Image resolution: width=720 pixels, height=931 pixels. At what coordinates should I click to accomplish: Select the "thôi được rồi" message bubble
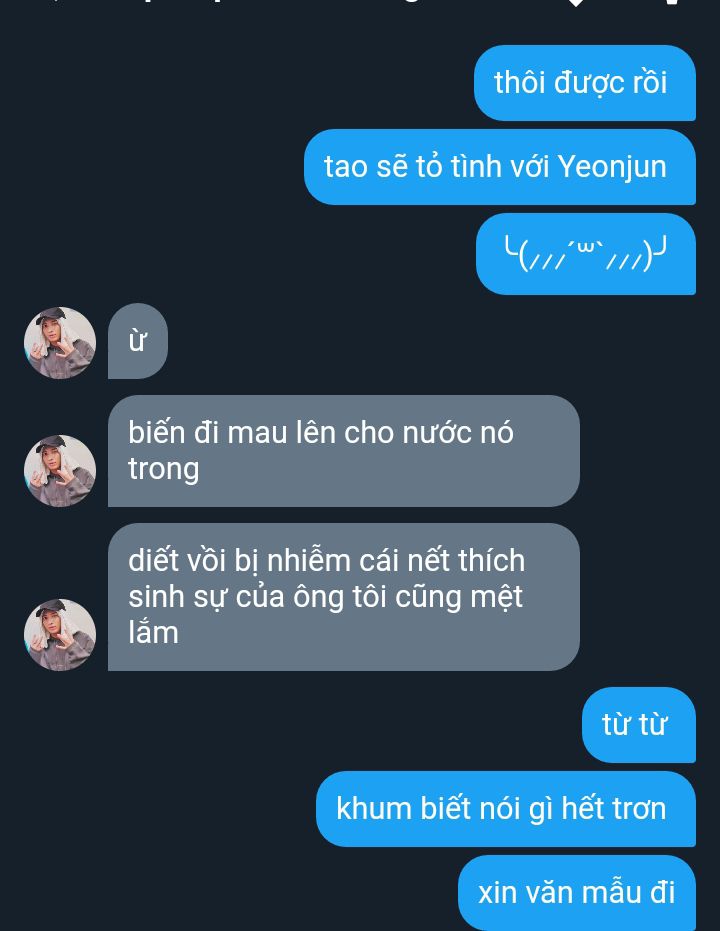[x=585, y=83]
